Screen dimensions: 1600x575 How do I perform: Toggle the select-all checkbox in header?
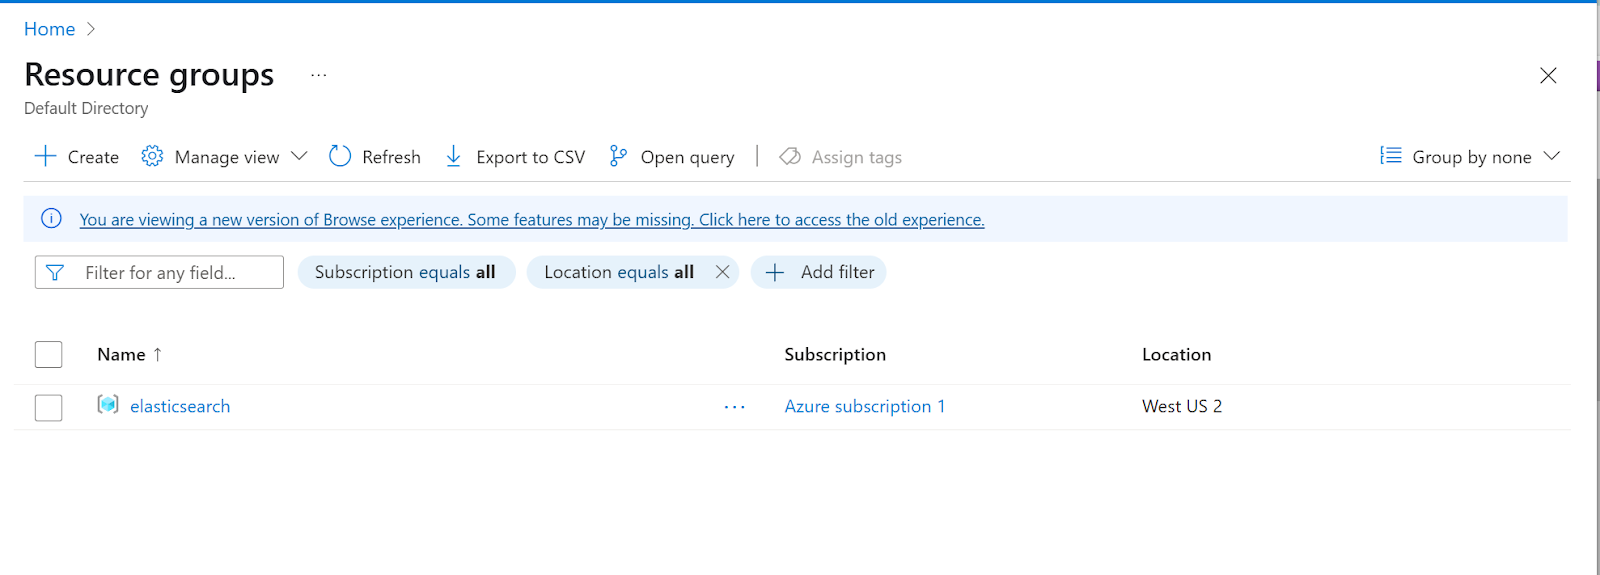(48, 354)
